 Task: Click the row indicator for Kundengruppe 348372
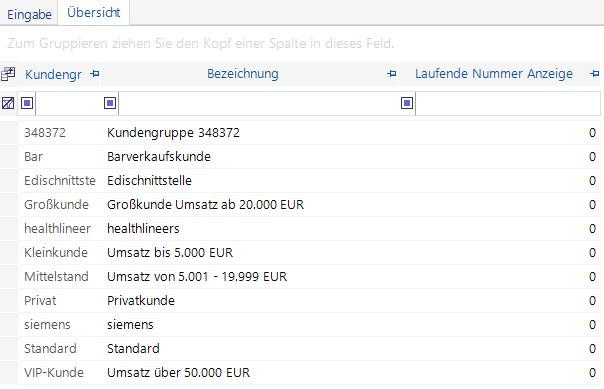coord(8,133)
